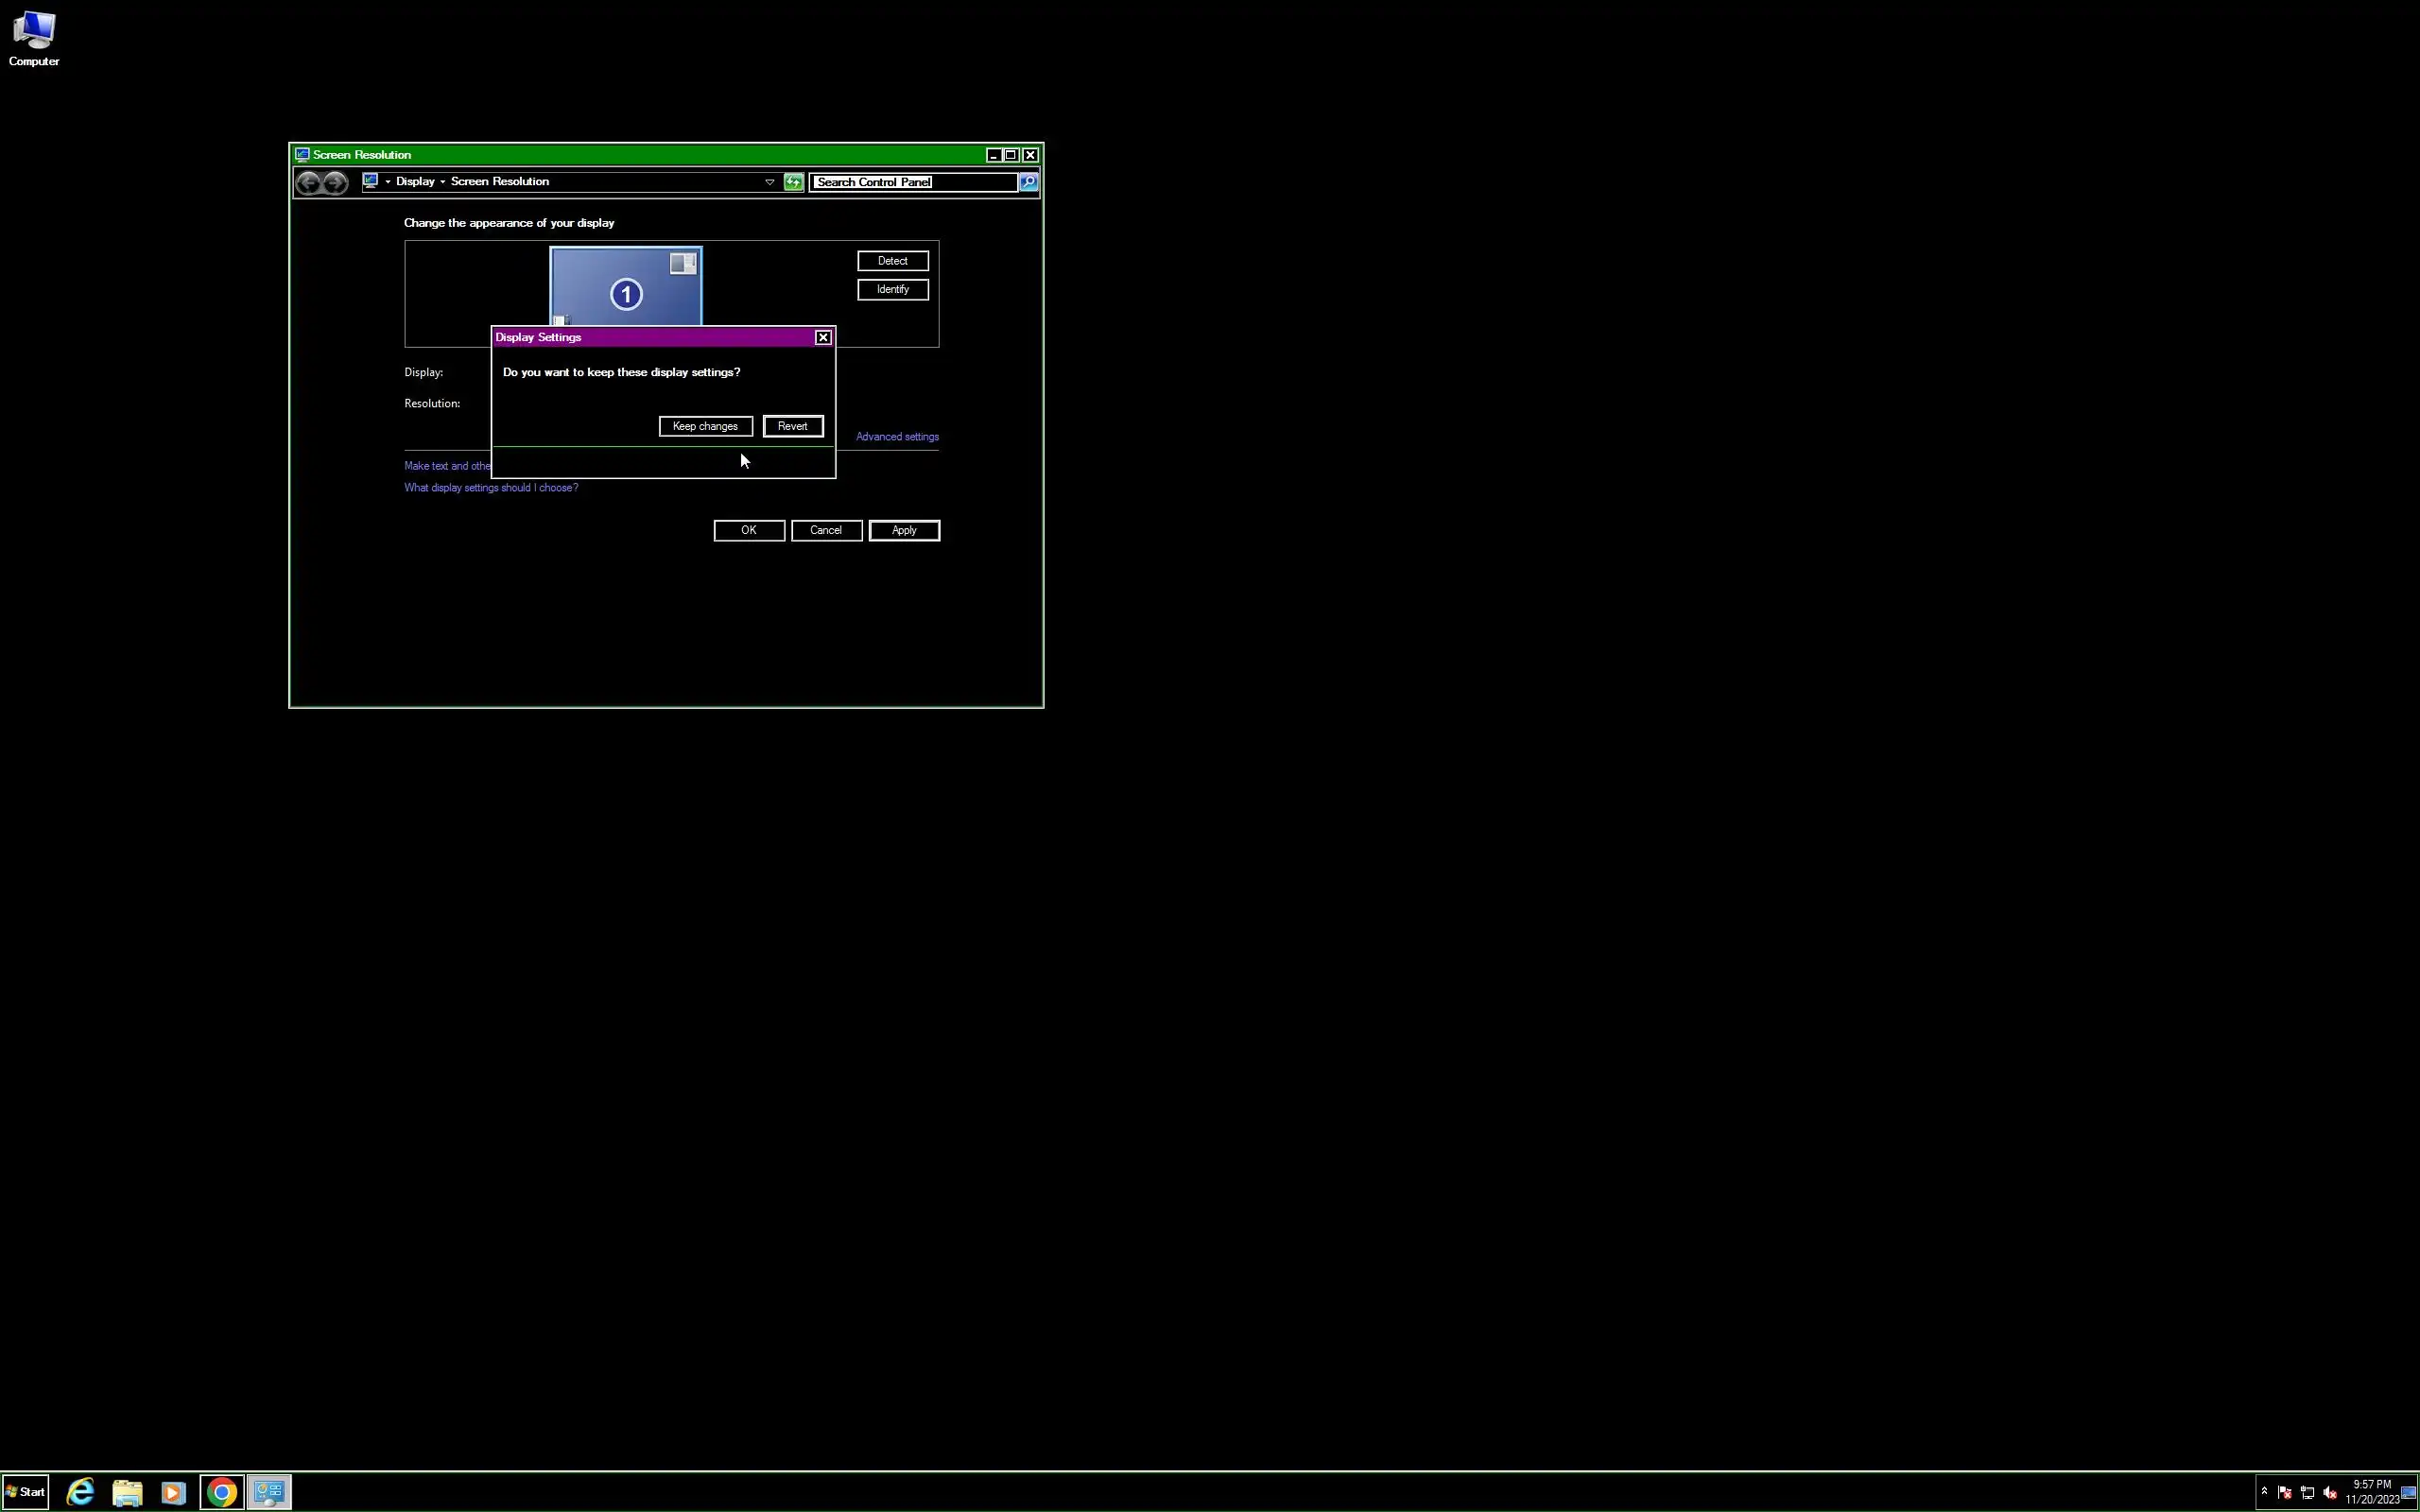The height and width of the screenshot is (1512, 2420).
Task: Expand address bar history dropdown arrow
Action: 769,182
